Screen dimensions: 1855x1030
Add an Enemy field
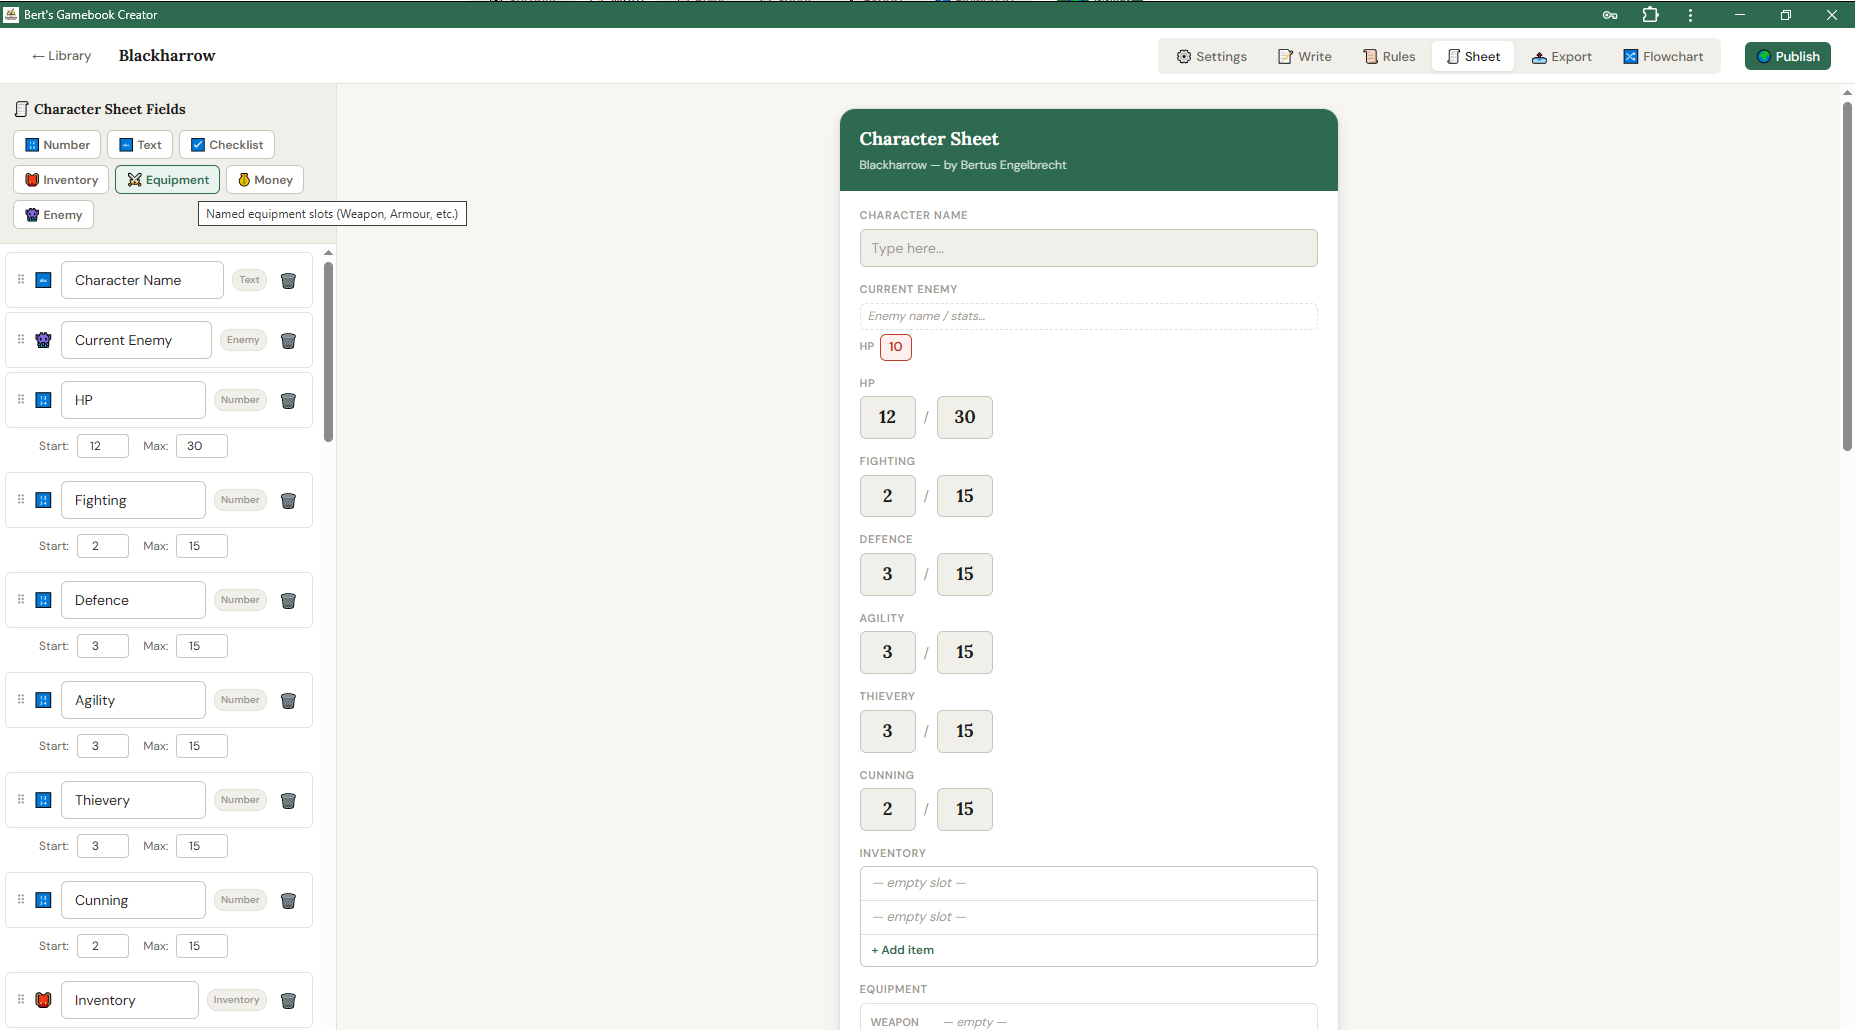click(x=53, y=214)
